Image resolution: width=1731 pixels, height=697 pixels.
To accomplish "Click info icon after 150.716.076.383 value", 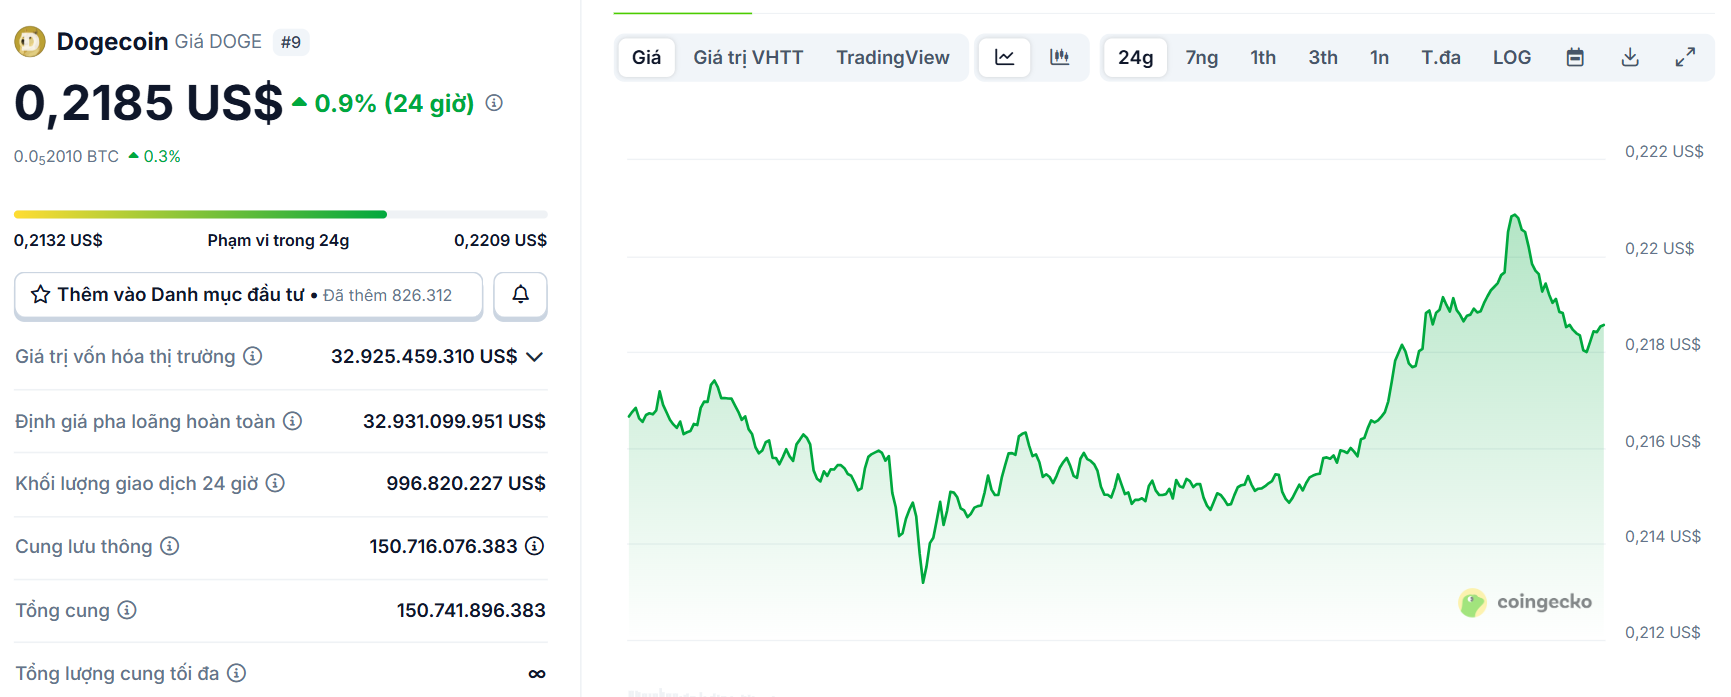I will [x=535, y=546].
